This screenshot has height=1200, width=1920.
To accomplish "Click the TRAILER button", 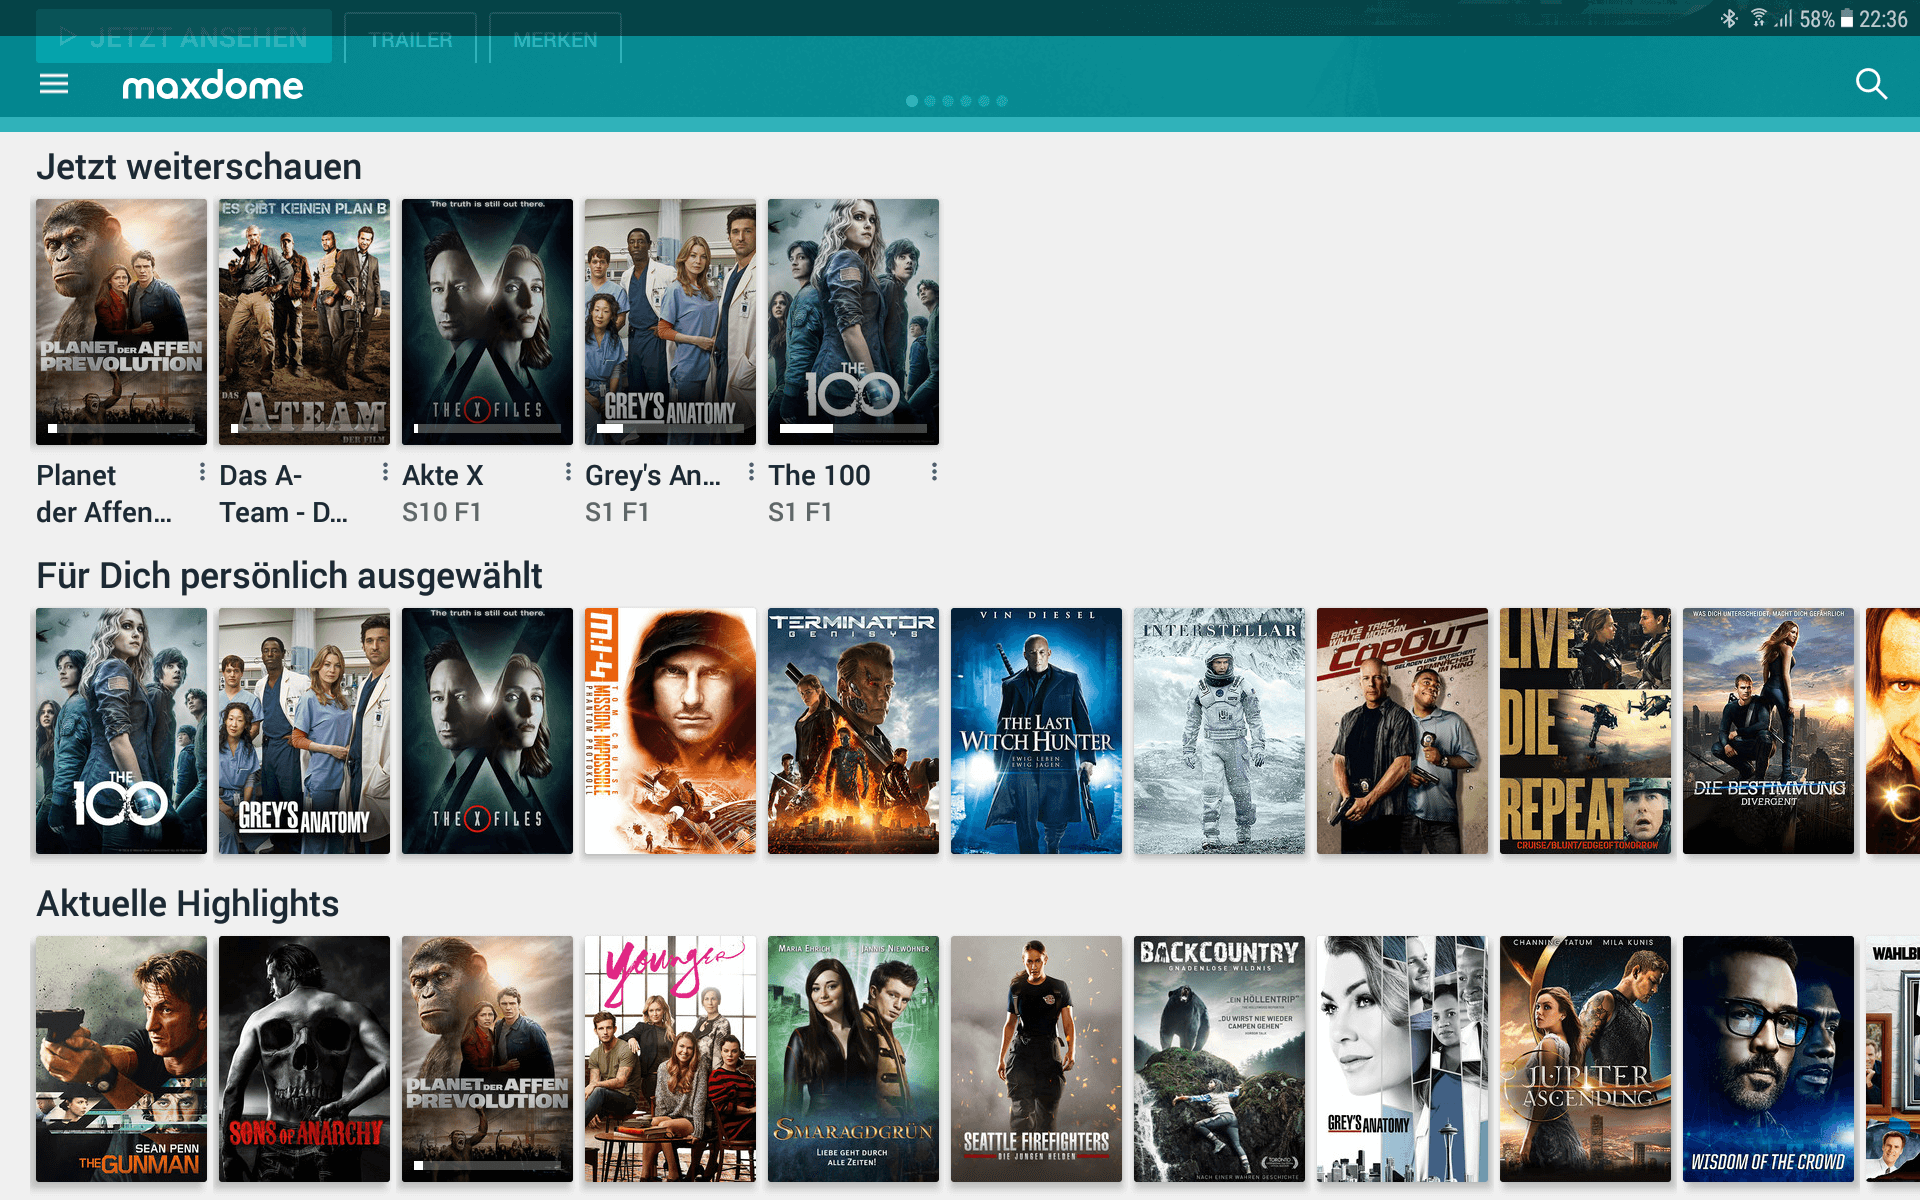I will 410,39.
